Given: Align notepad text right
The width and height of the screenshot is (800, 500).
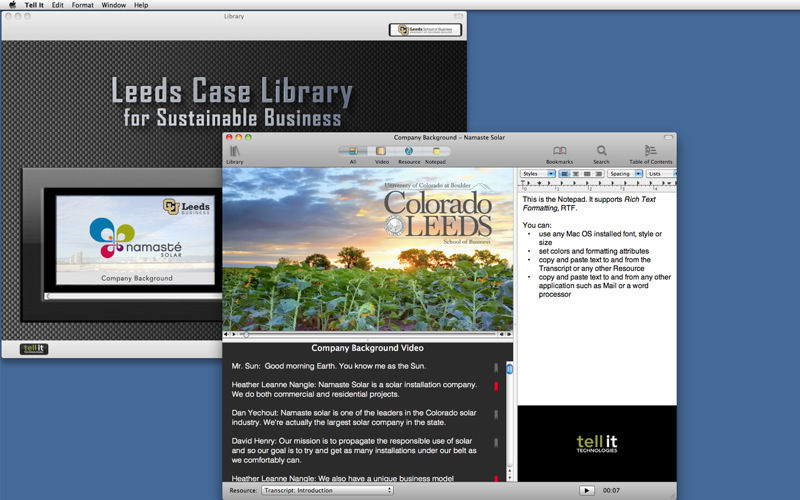Looking at the screenshot, I should tap(598, 174).
